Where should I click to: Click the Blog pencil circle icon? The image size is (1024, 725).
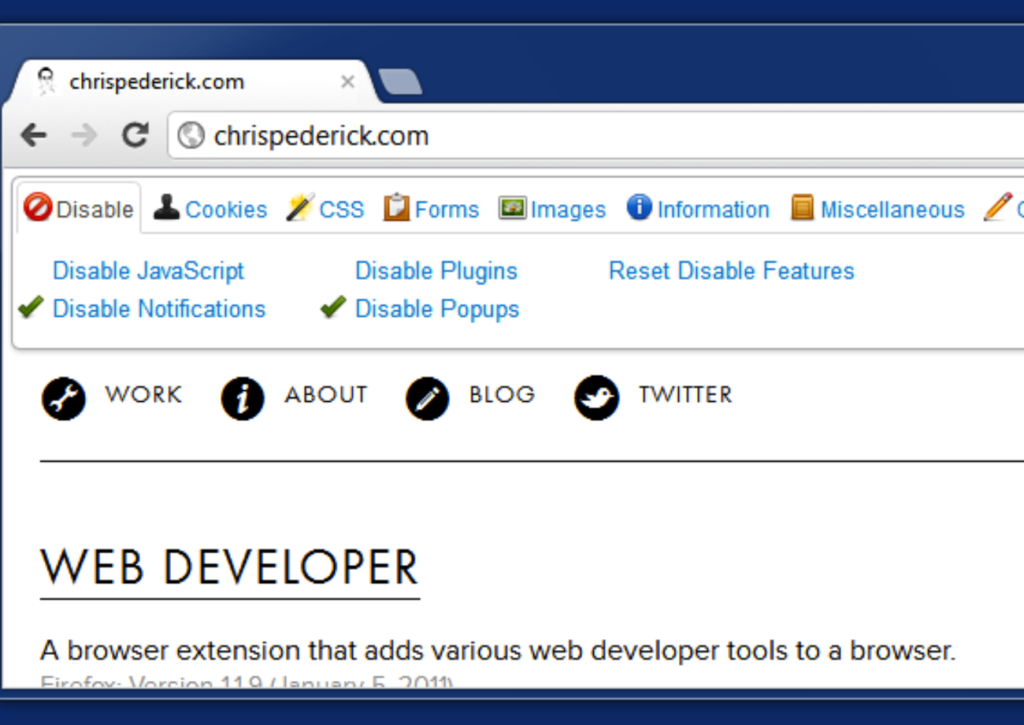[427, 398]
